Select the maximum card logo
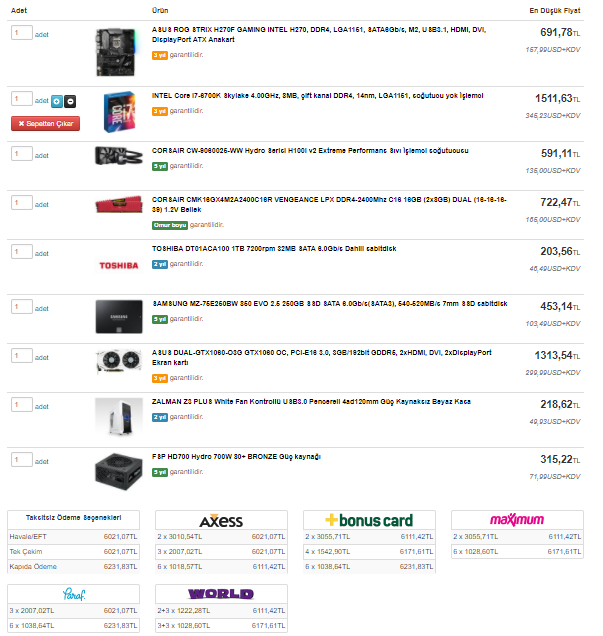Image resolution: width=603 pixels, height=636 pixels. tap(517, 520)
